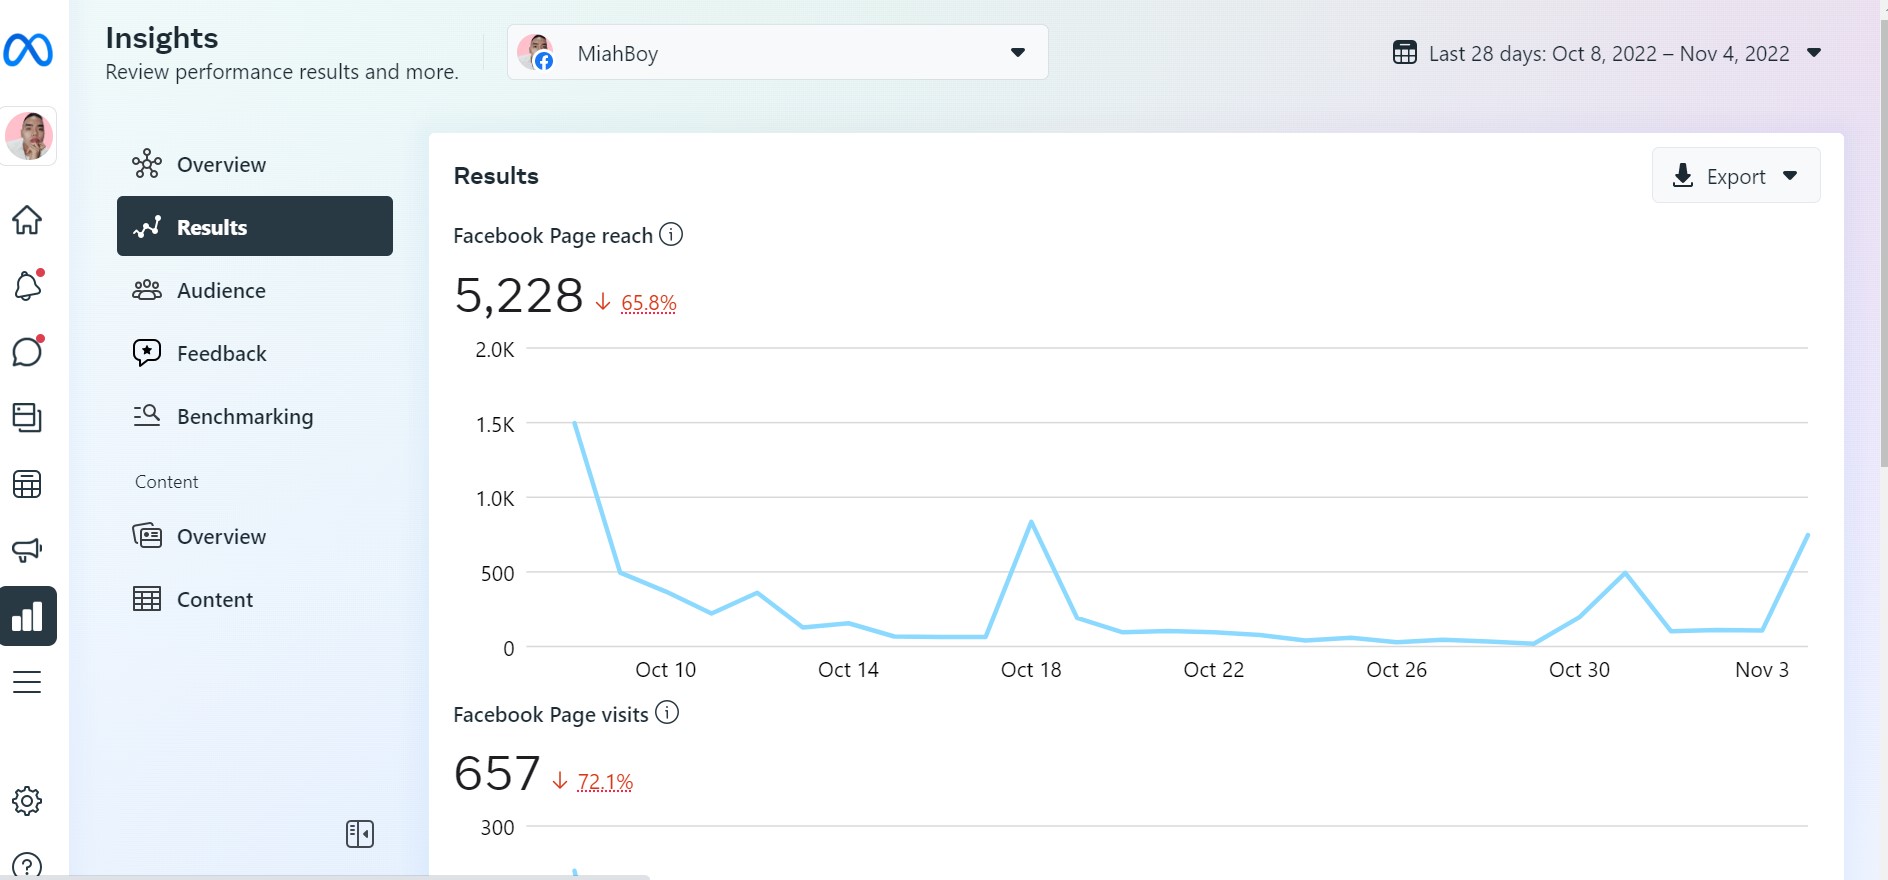Click info icon beside Facebook Page reach
The width and height of the screenshot is (1888, 880).
tap(672, 234)
